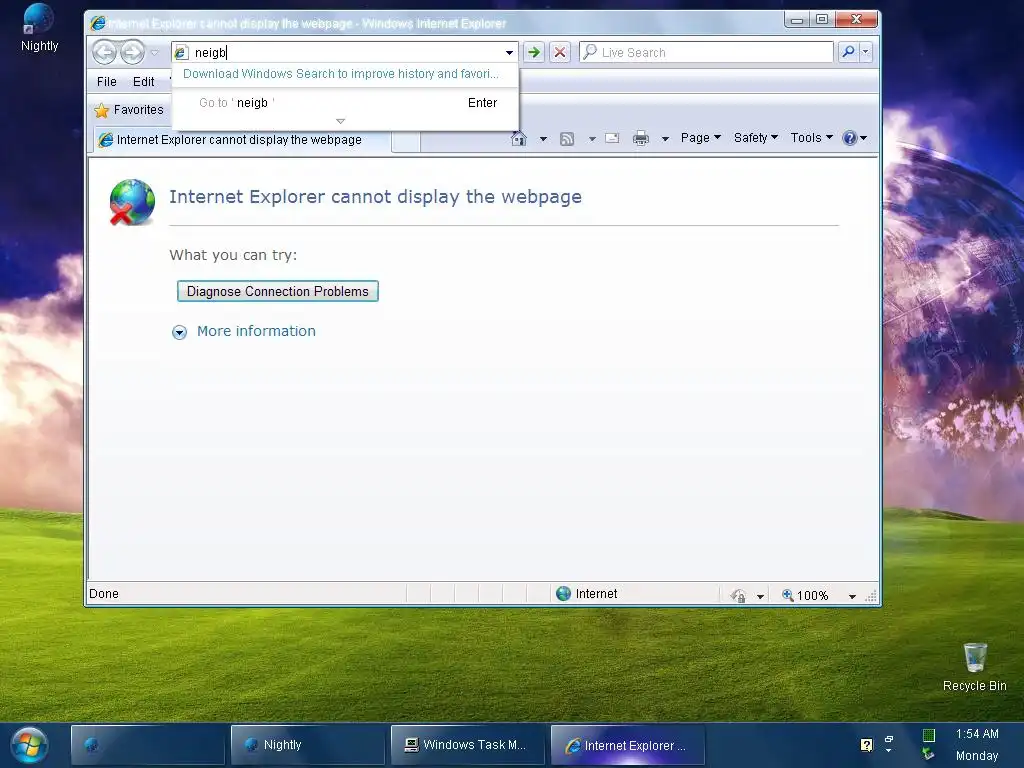The image size is (1024, 768).
Task: Click the RSS feeds icon
Action: (x=567, y=138)
